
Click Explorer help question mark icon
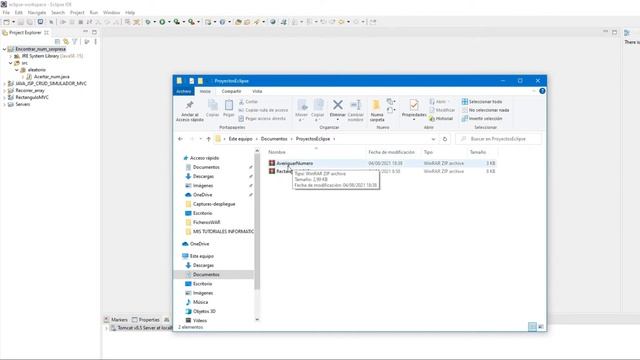(x=542, y=91)
